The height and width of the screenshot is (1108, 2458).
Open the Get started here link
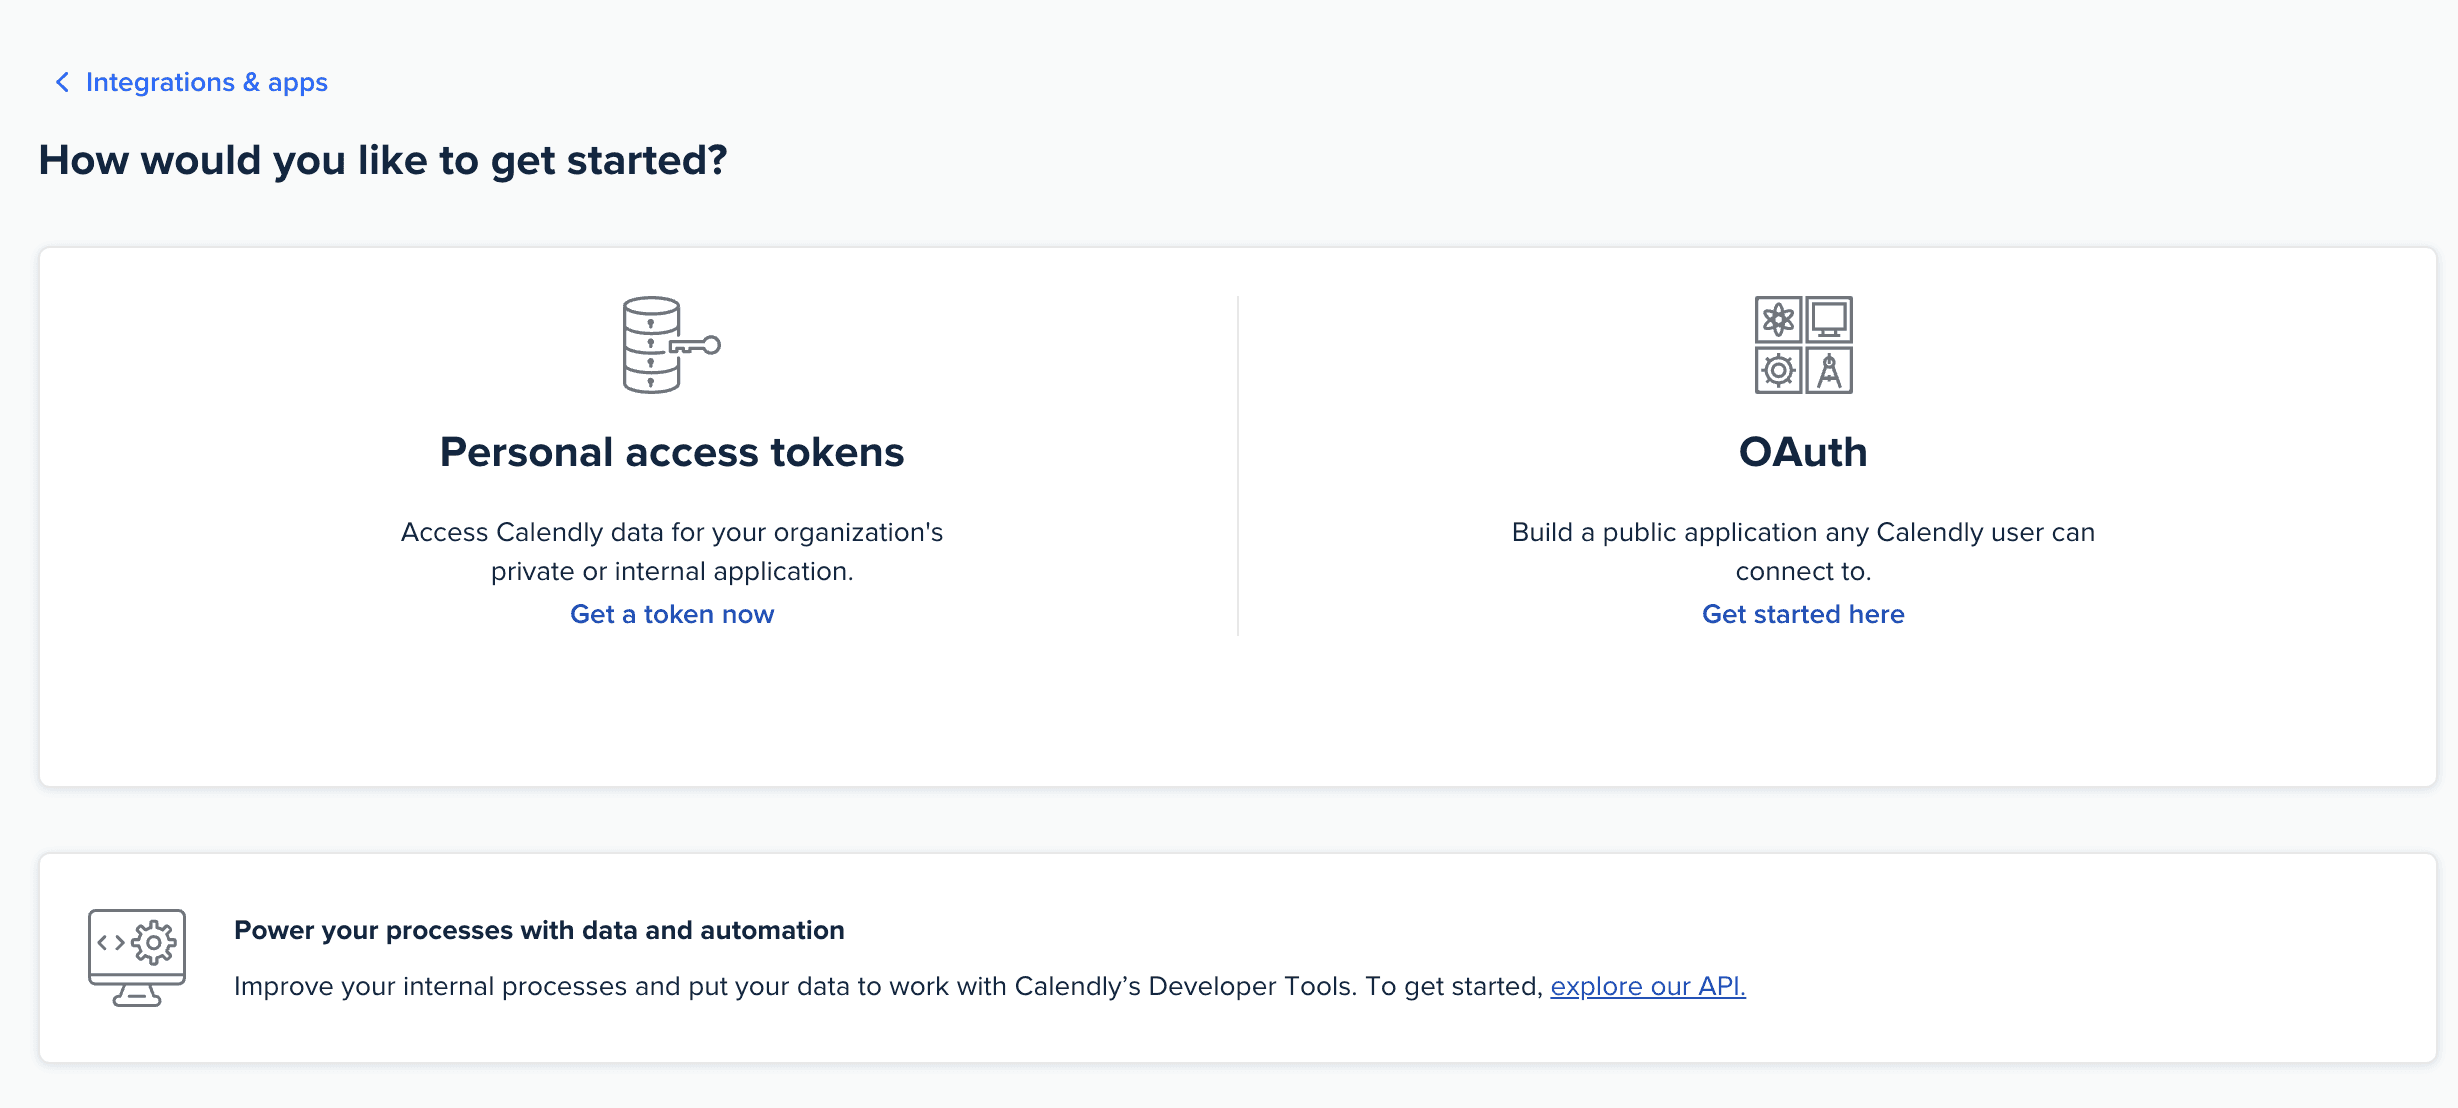coord(1803,614)
